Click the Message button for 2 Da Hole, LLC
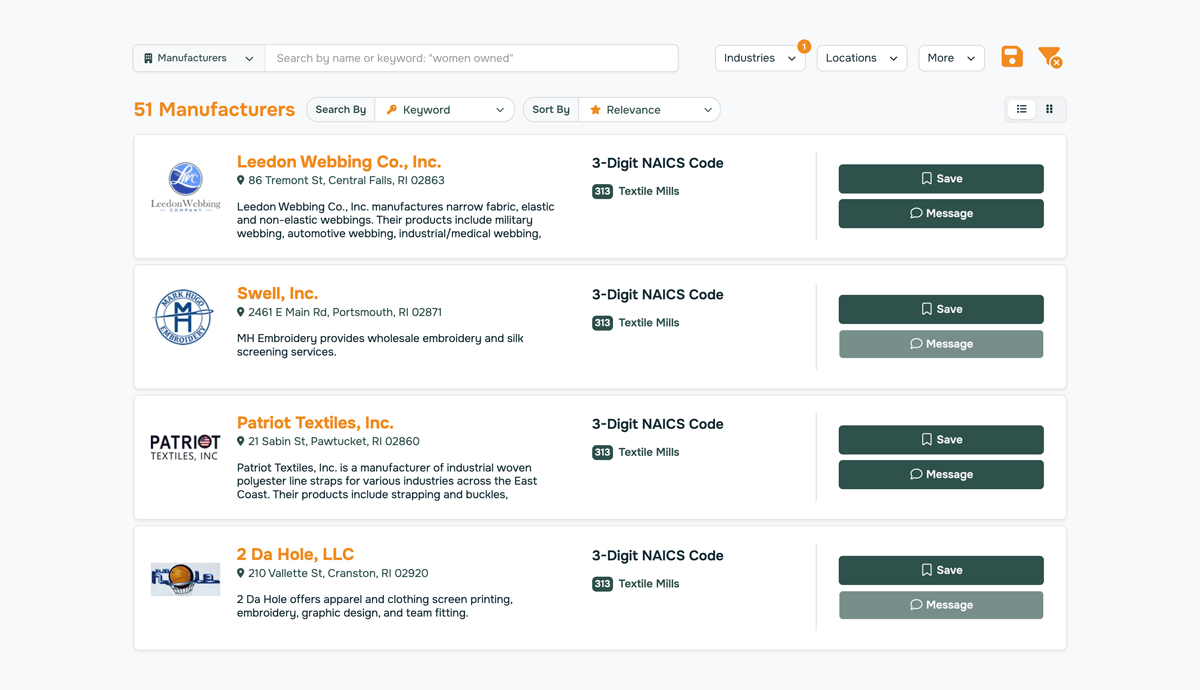Screen dimensions: 1200x690 941,605
